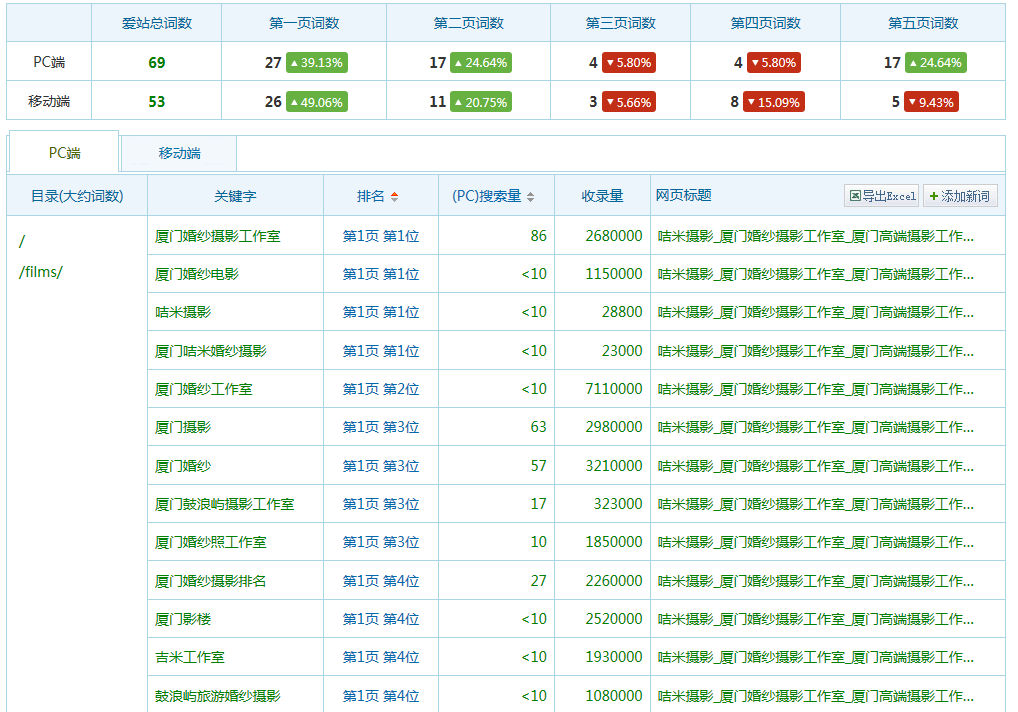Click the sort arrows beside 排名 header

point(394,196)
